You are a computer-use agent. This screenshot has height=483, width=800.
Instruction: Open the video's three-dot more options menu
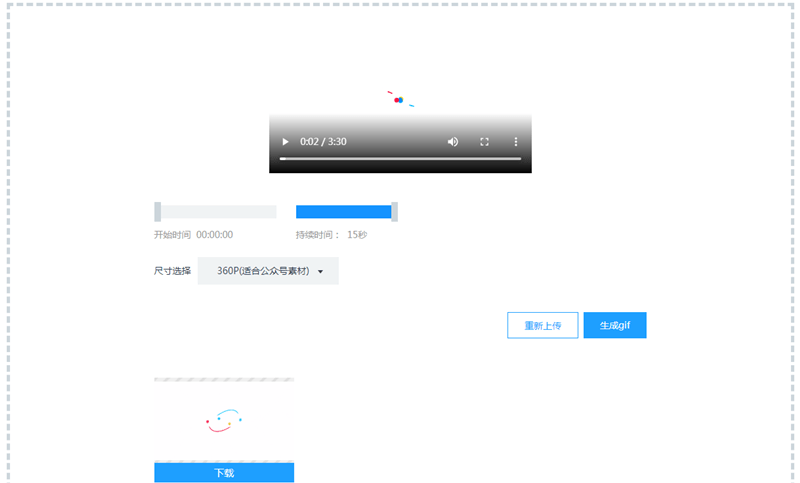click(x=516, y=142)
